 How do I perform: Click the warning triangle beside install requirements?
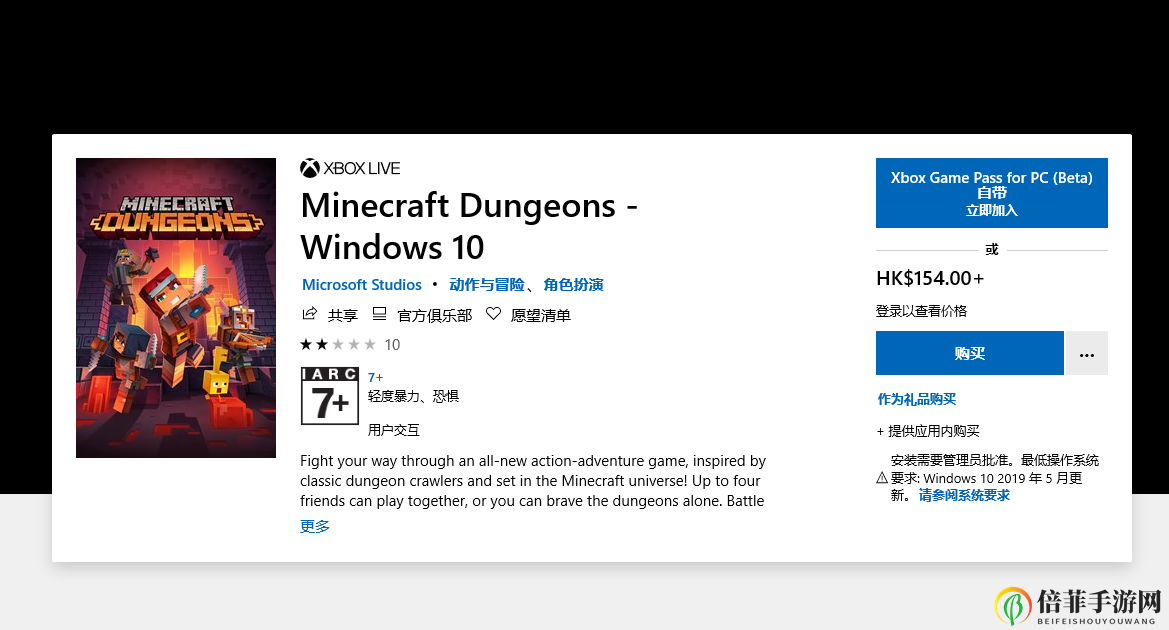click(882, 478)
